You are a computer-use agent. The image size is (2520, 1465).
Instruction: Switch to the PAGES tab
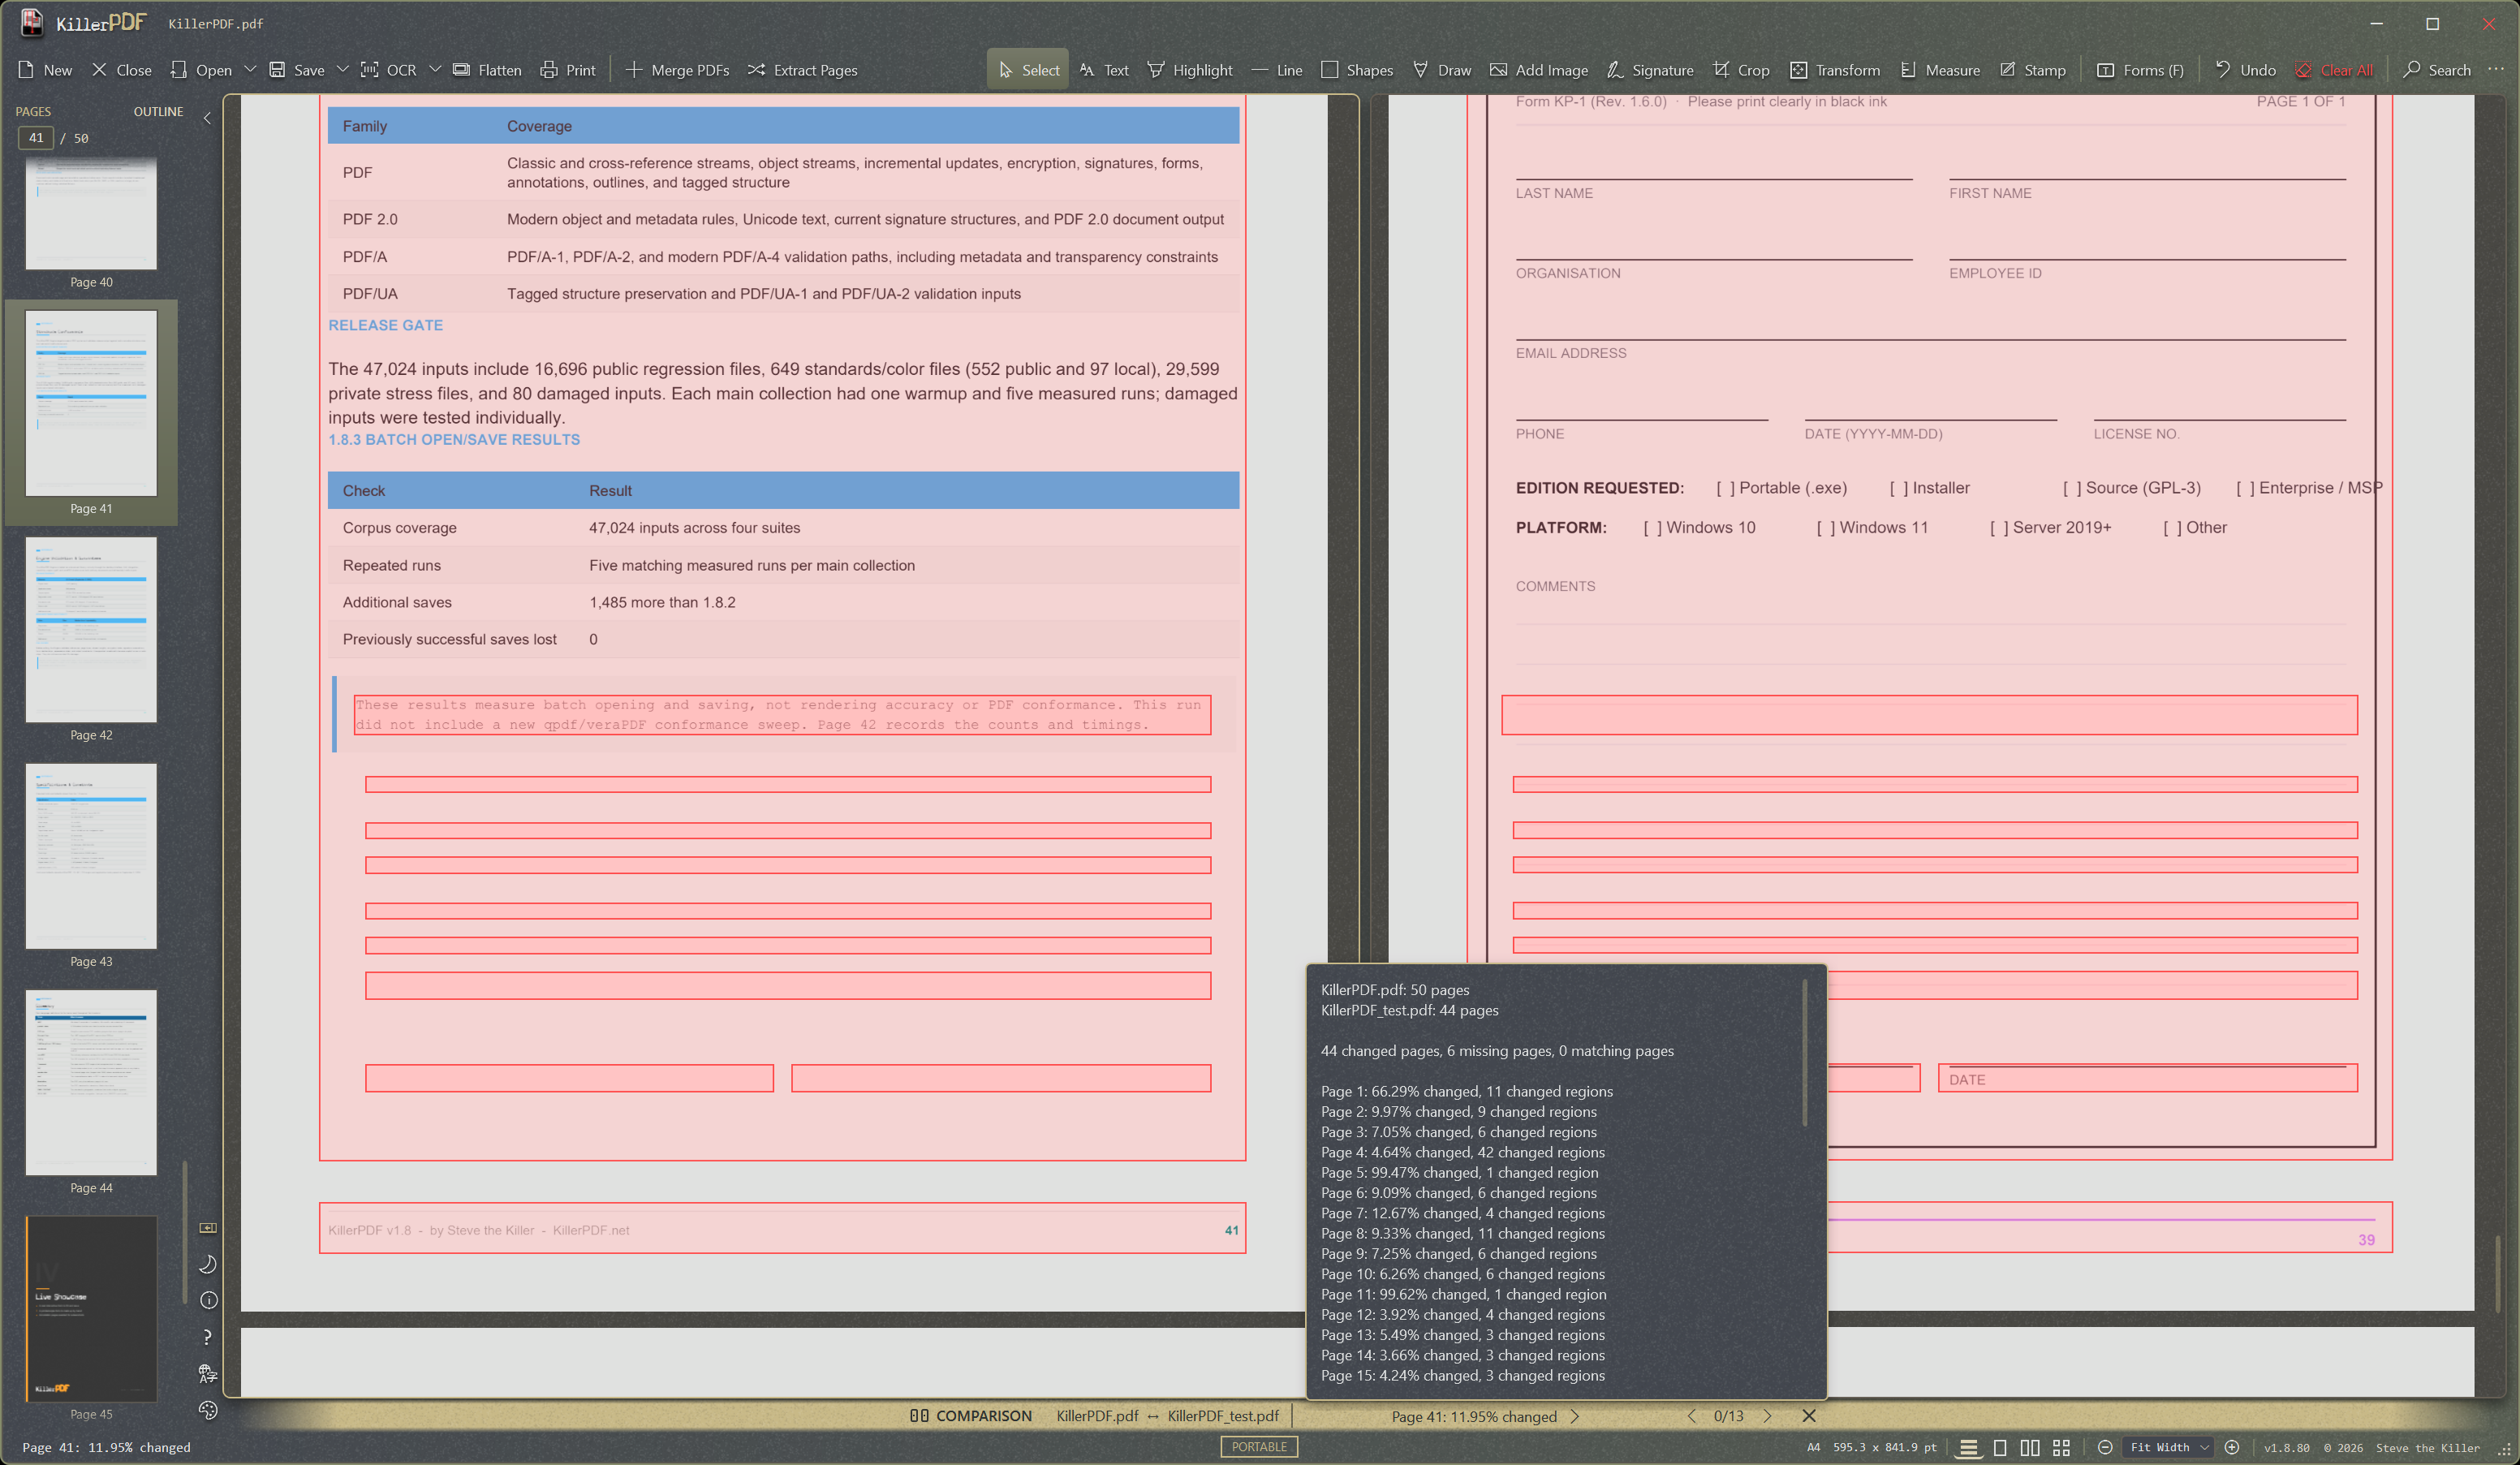[33, 111]
